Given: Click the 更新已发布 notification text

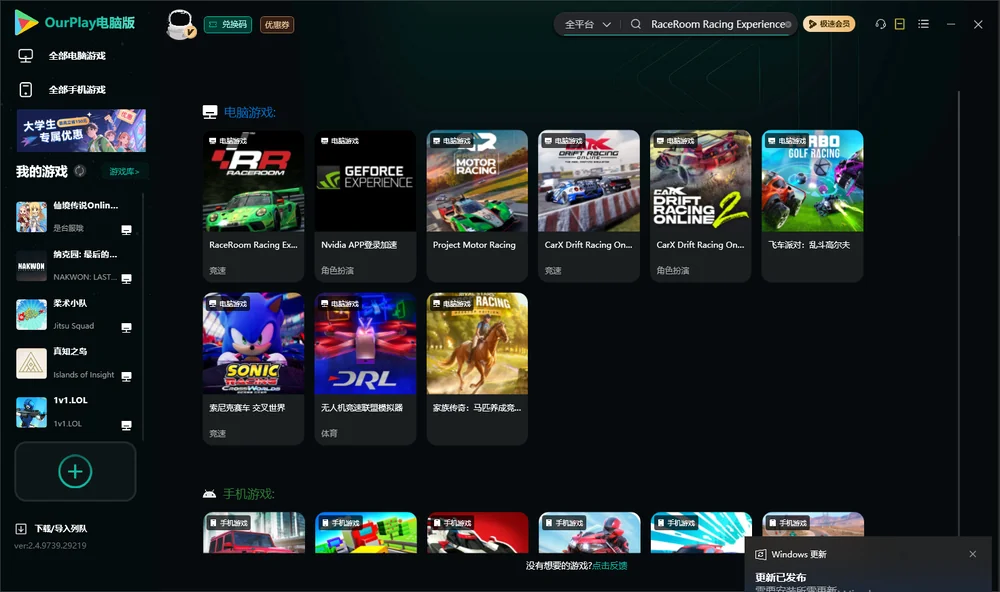Looking at the screenshot, I should (x=781, y=577).
